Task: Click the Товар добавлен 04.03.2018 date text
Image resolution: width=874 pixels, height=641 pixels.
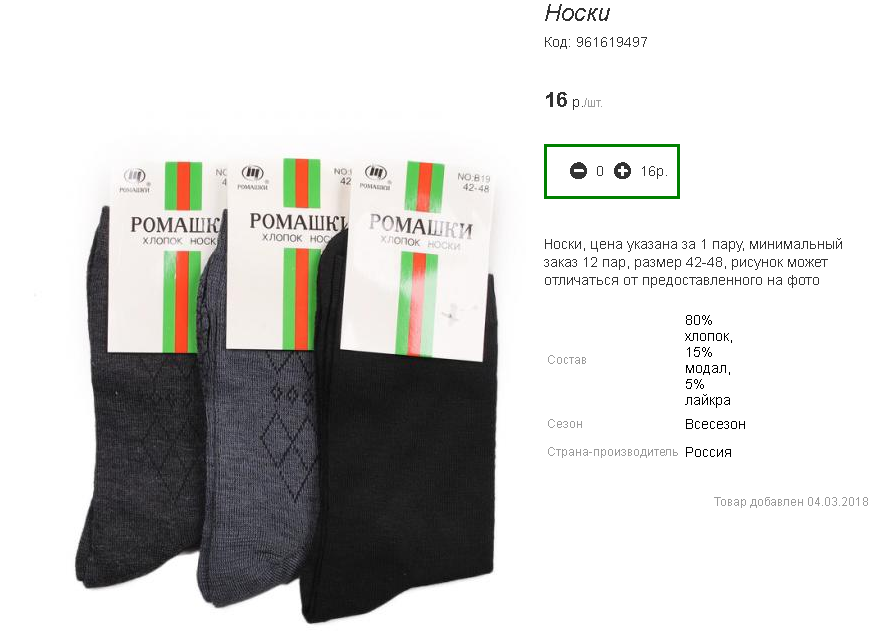Action: click(x=790, y=502)
